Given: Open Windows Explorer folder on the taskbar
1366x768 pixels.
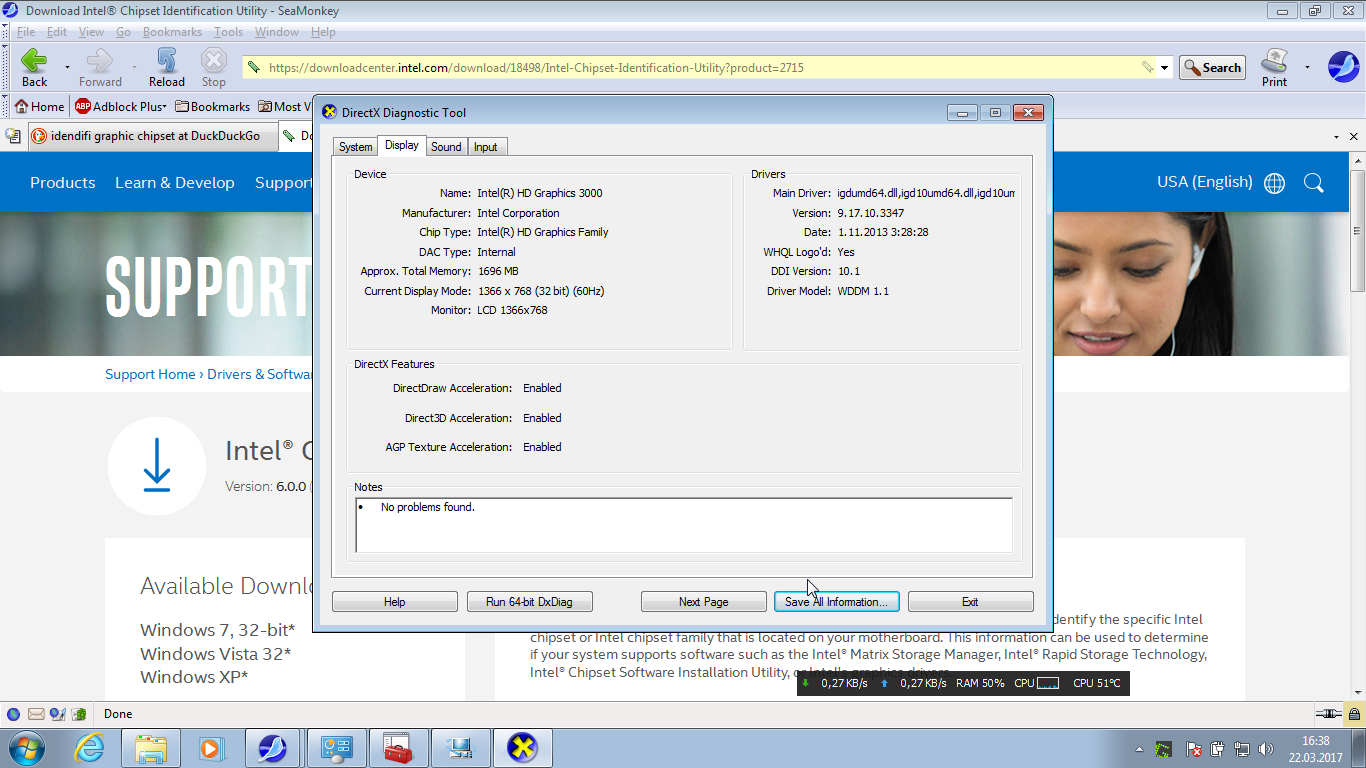Looking at the screenshot, I should (151, 748).
